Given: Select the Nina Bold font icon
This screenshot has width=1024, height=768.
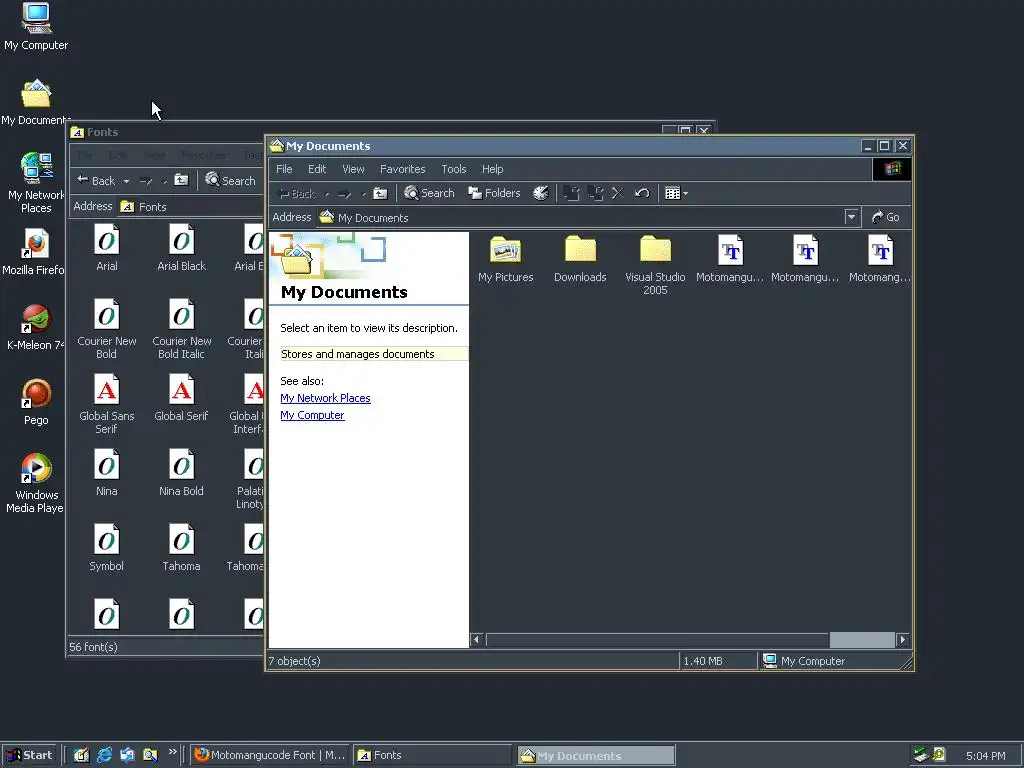Looking at the screenshot, I should [x=182, y=465].
